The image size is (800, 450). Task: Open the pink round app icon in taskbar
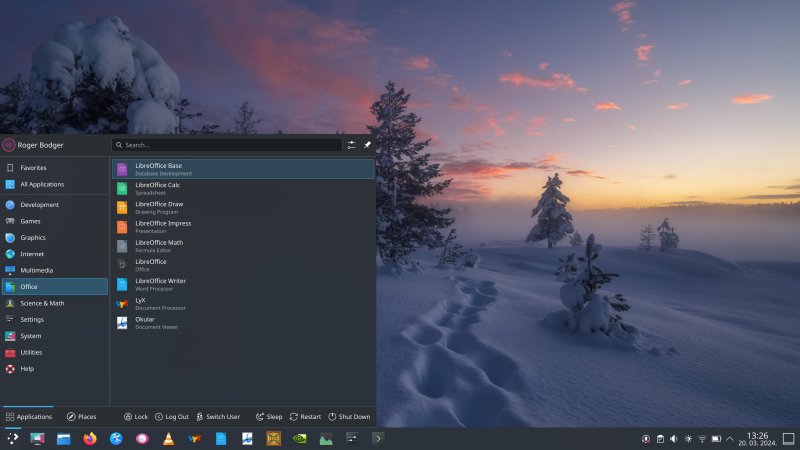point(142,439)
